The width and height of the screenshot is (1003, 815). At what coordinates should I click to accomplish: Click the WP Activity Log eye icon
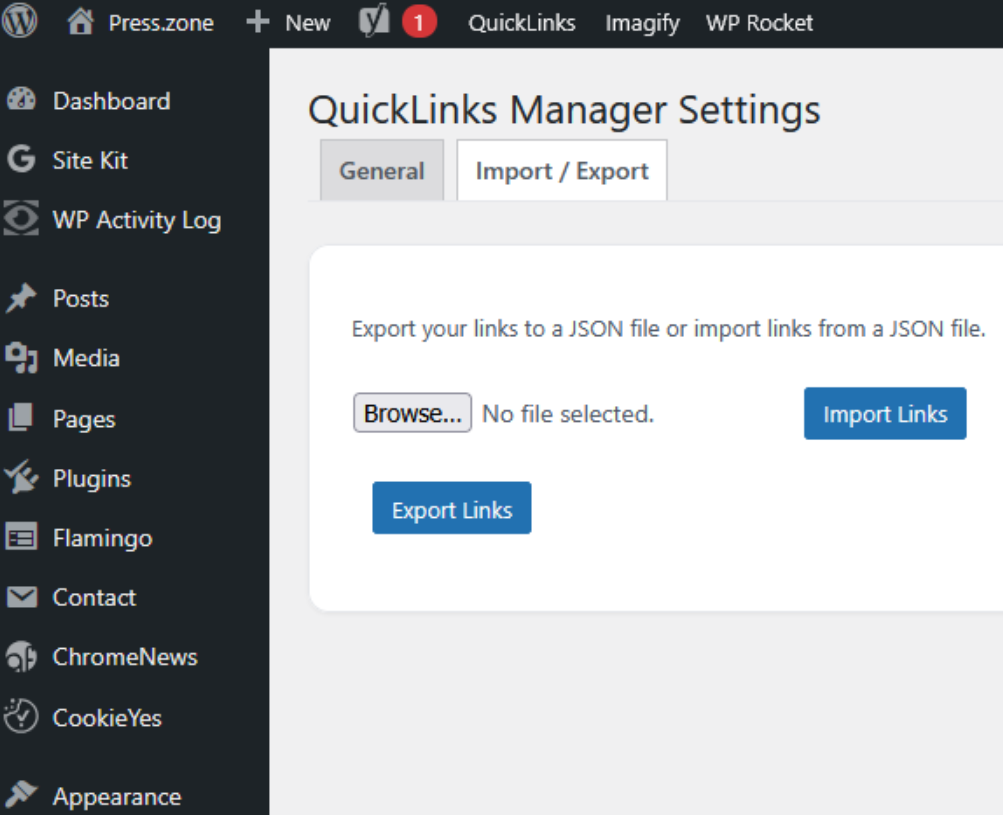[21, 219]
